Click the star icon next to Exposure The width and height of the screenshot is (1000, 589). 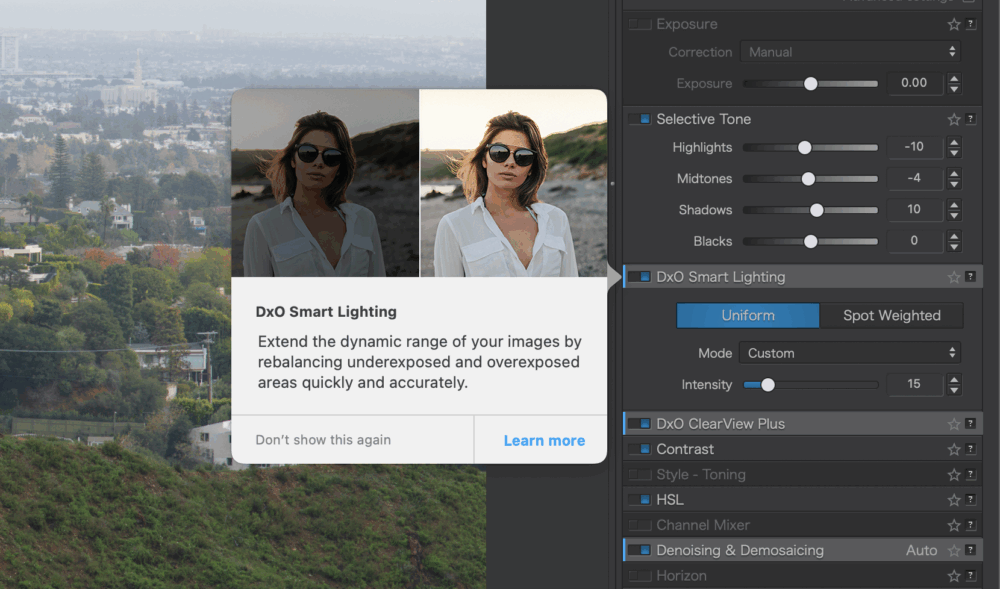click(x=954, y=24)
